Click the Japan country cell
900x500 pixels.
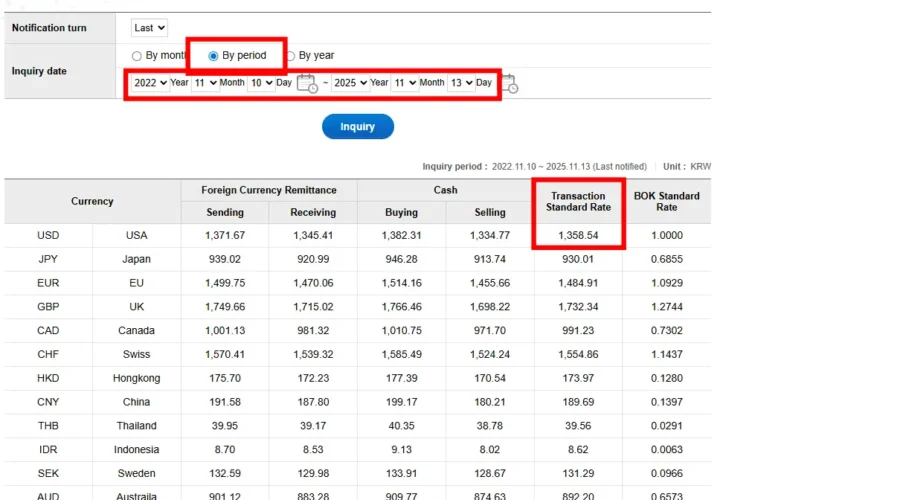[x=137, y=260]
